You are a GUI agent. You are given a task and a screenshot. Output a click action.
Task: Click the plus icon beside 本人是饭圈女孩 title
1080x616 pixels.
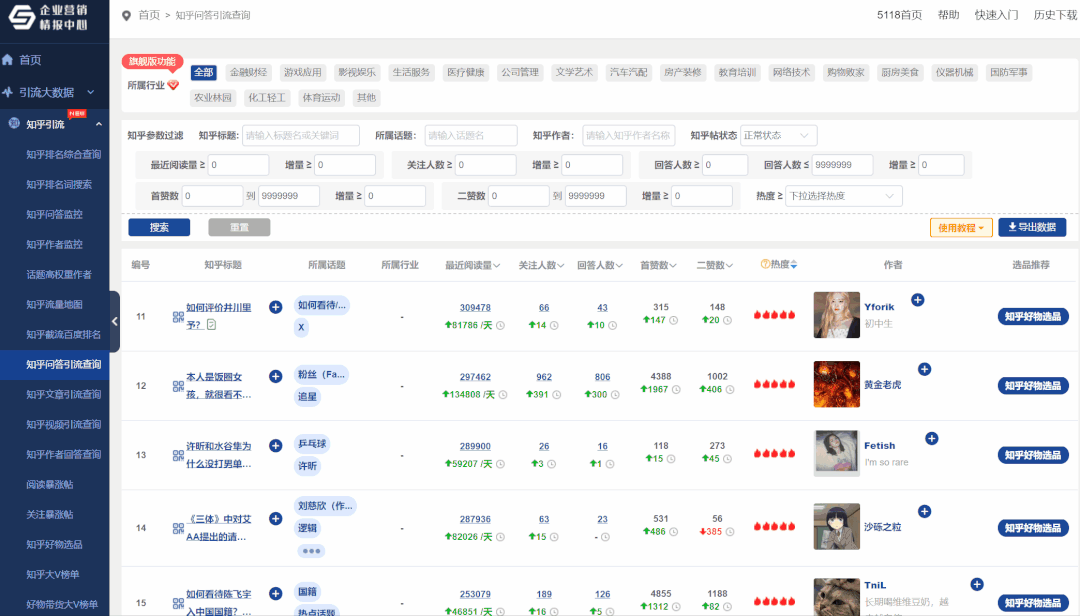276,376
